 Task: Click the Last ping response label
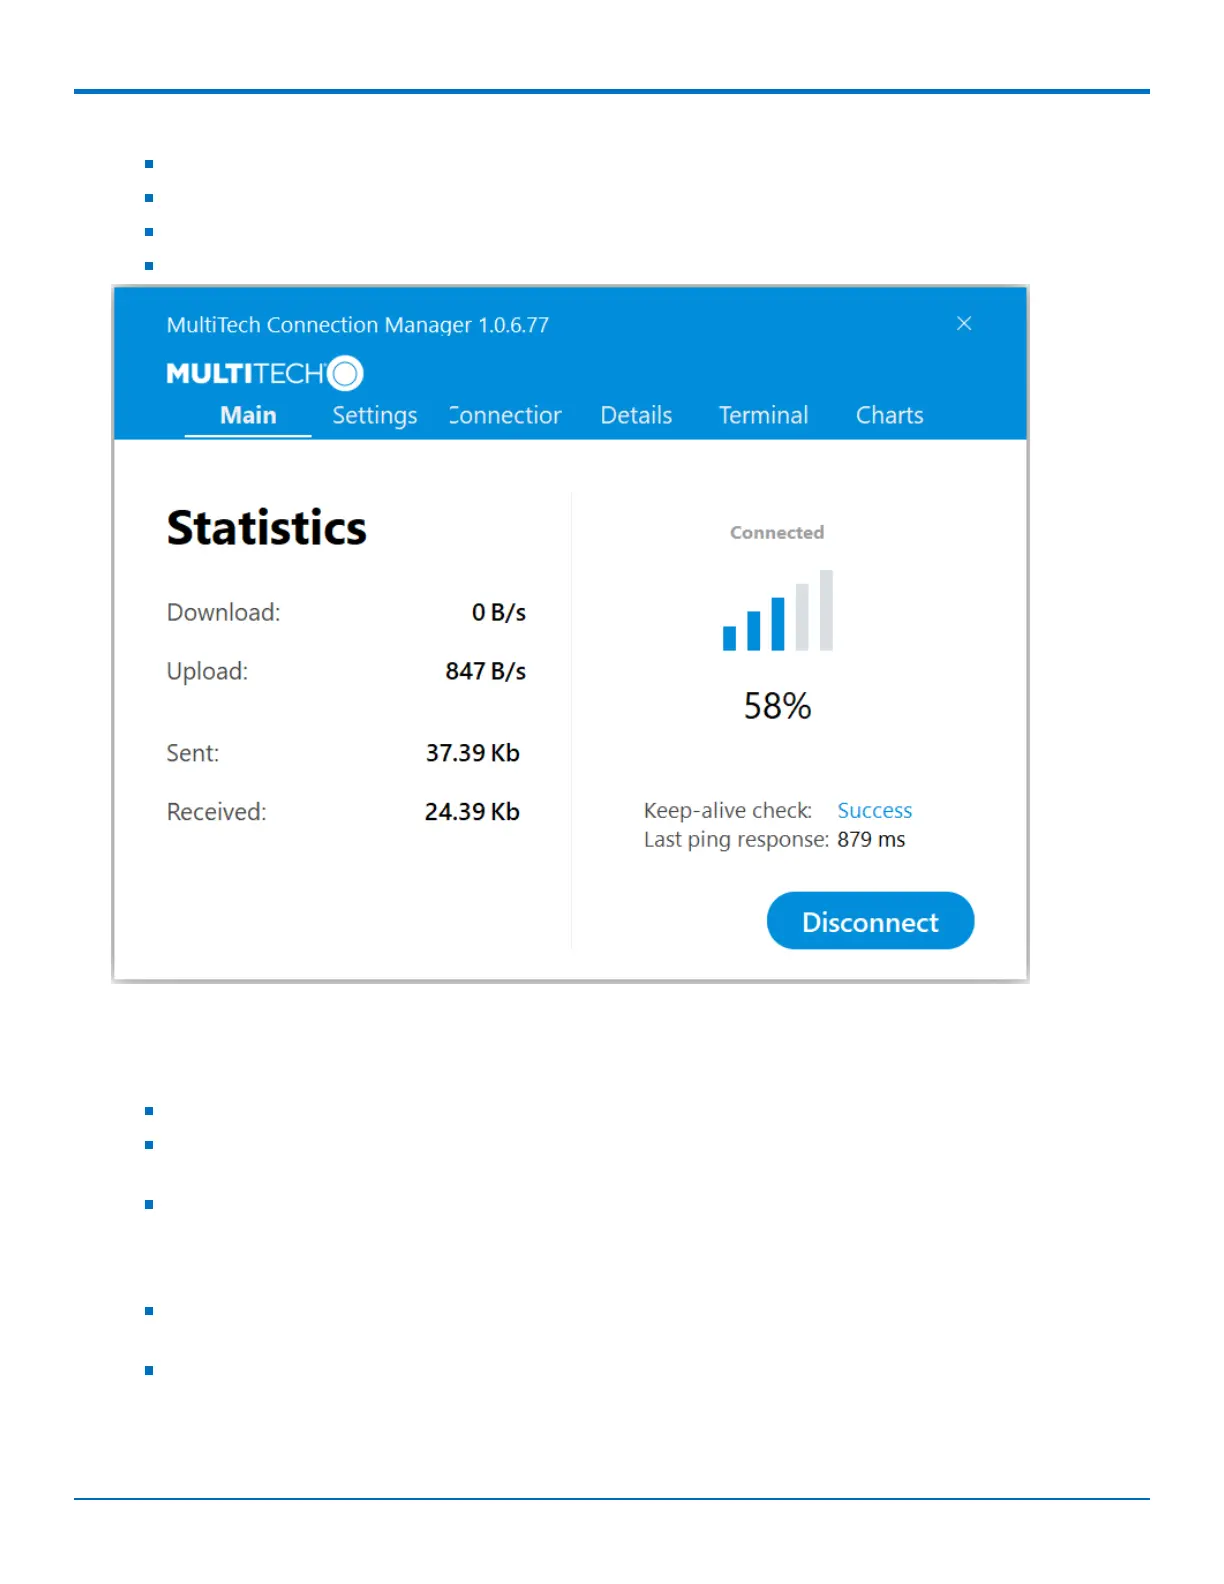click(736, 839)
